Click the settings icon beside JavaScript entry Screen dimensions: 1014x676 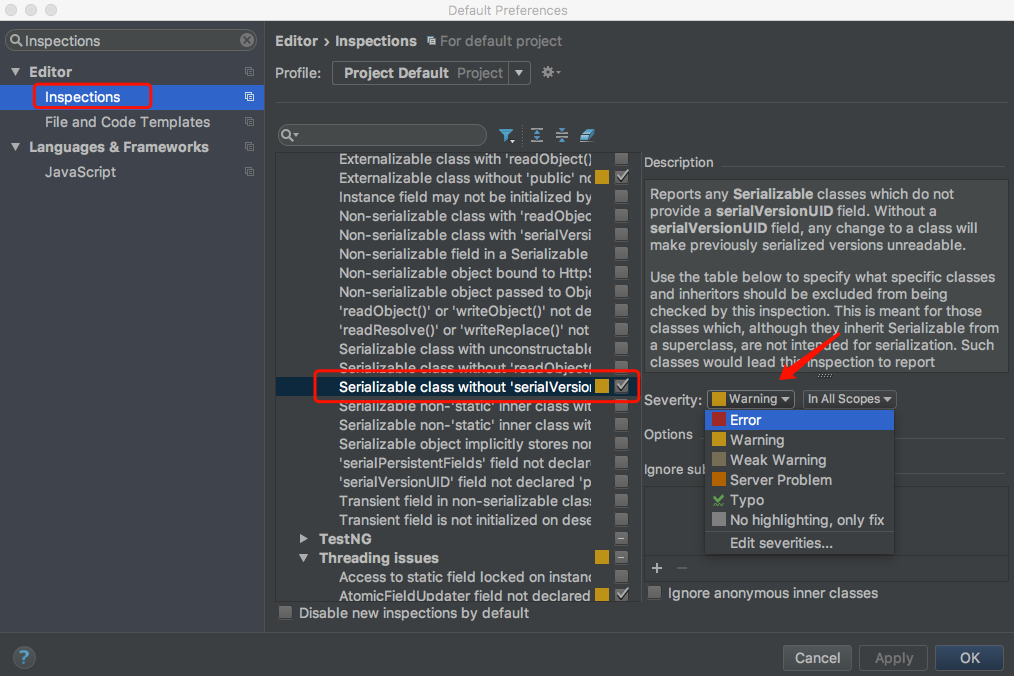coord(250,171)
